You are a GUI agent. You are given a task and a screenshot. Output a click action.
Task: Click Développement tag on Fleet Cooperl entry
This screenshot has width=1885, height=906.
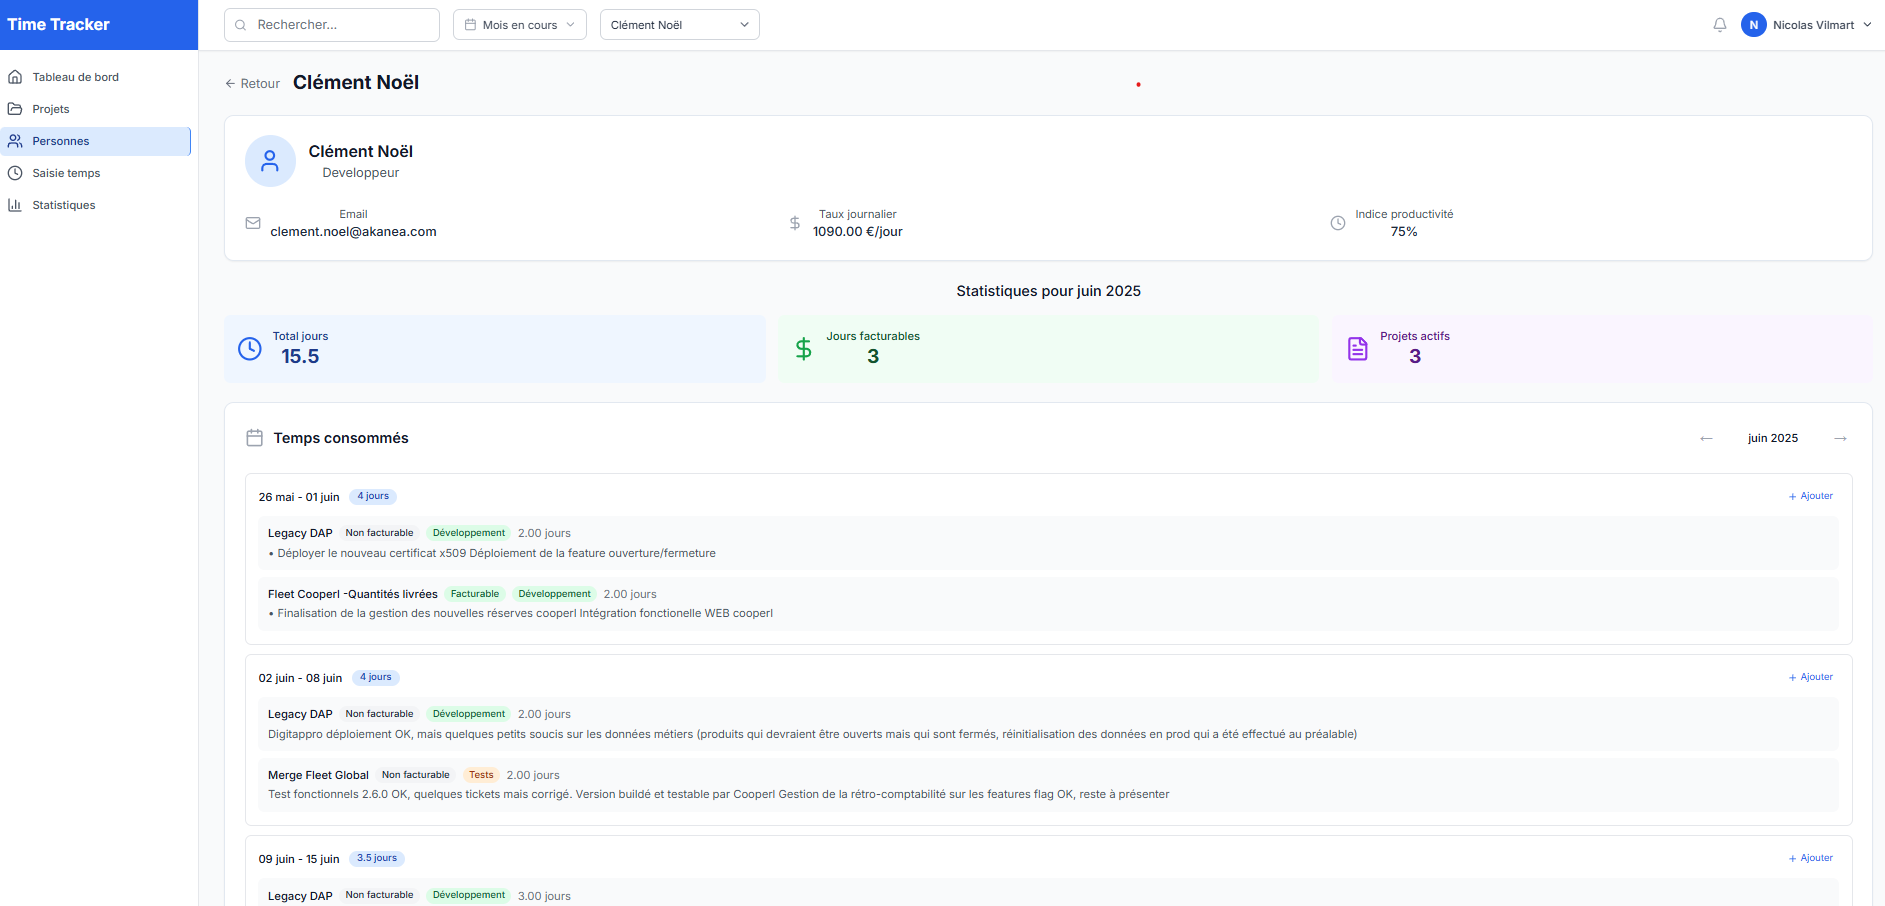[x=555, y=594]
